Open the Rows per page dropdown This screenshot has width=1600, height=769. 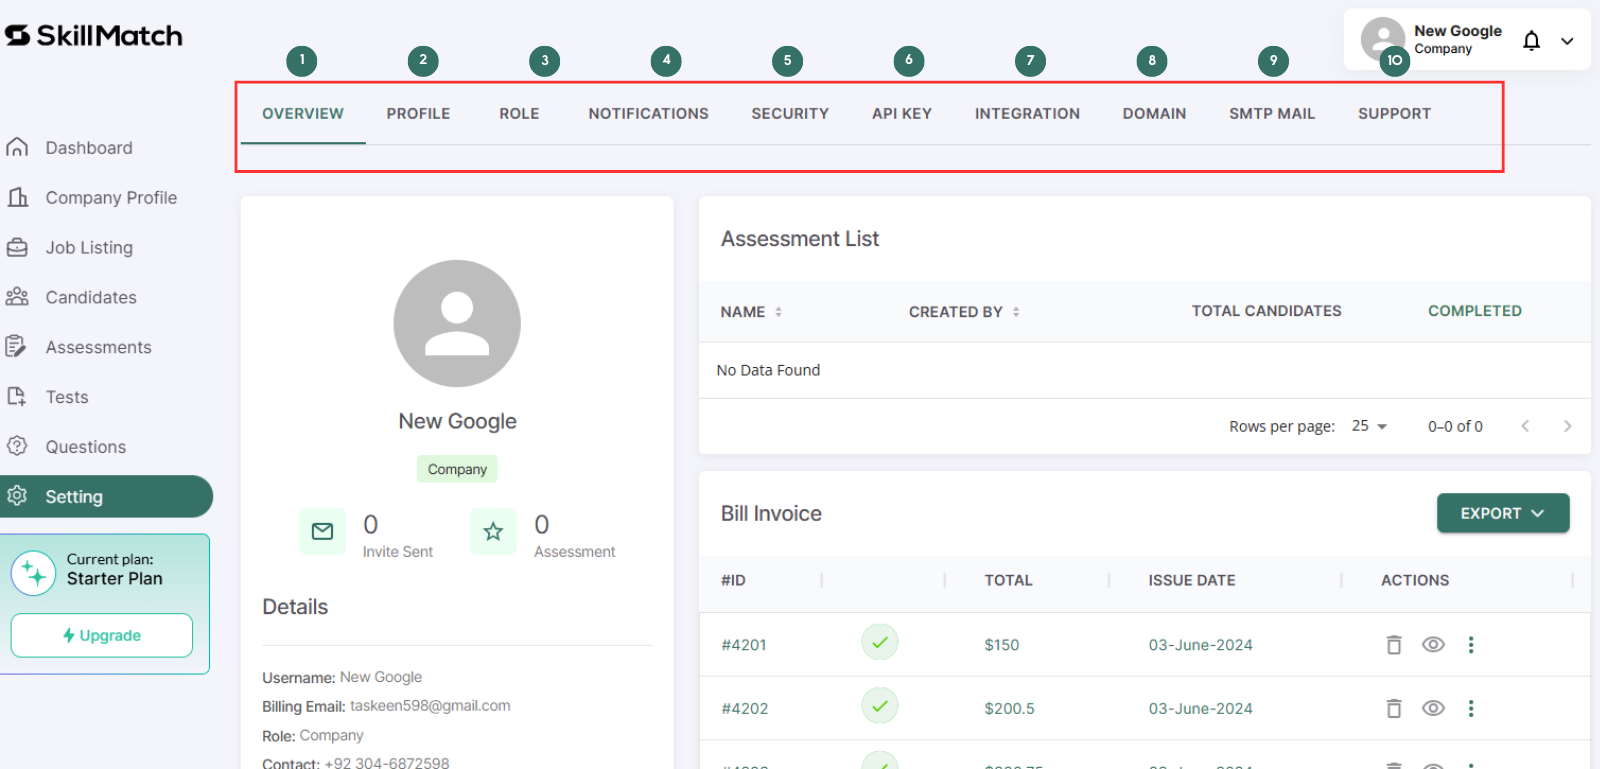tap(1370, 426)
